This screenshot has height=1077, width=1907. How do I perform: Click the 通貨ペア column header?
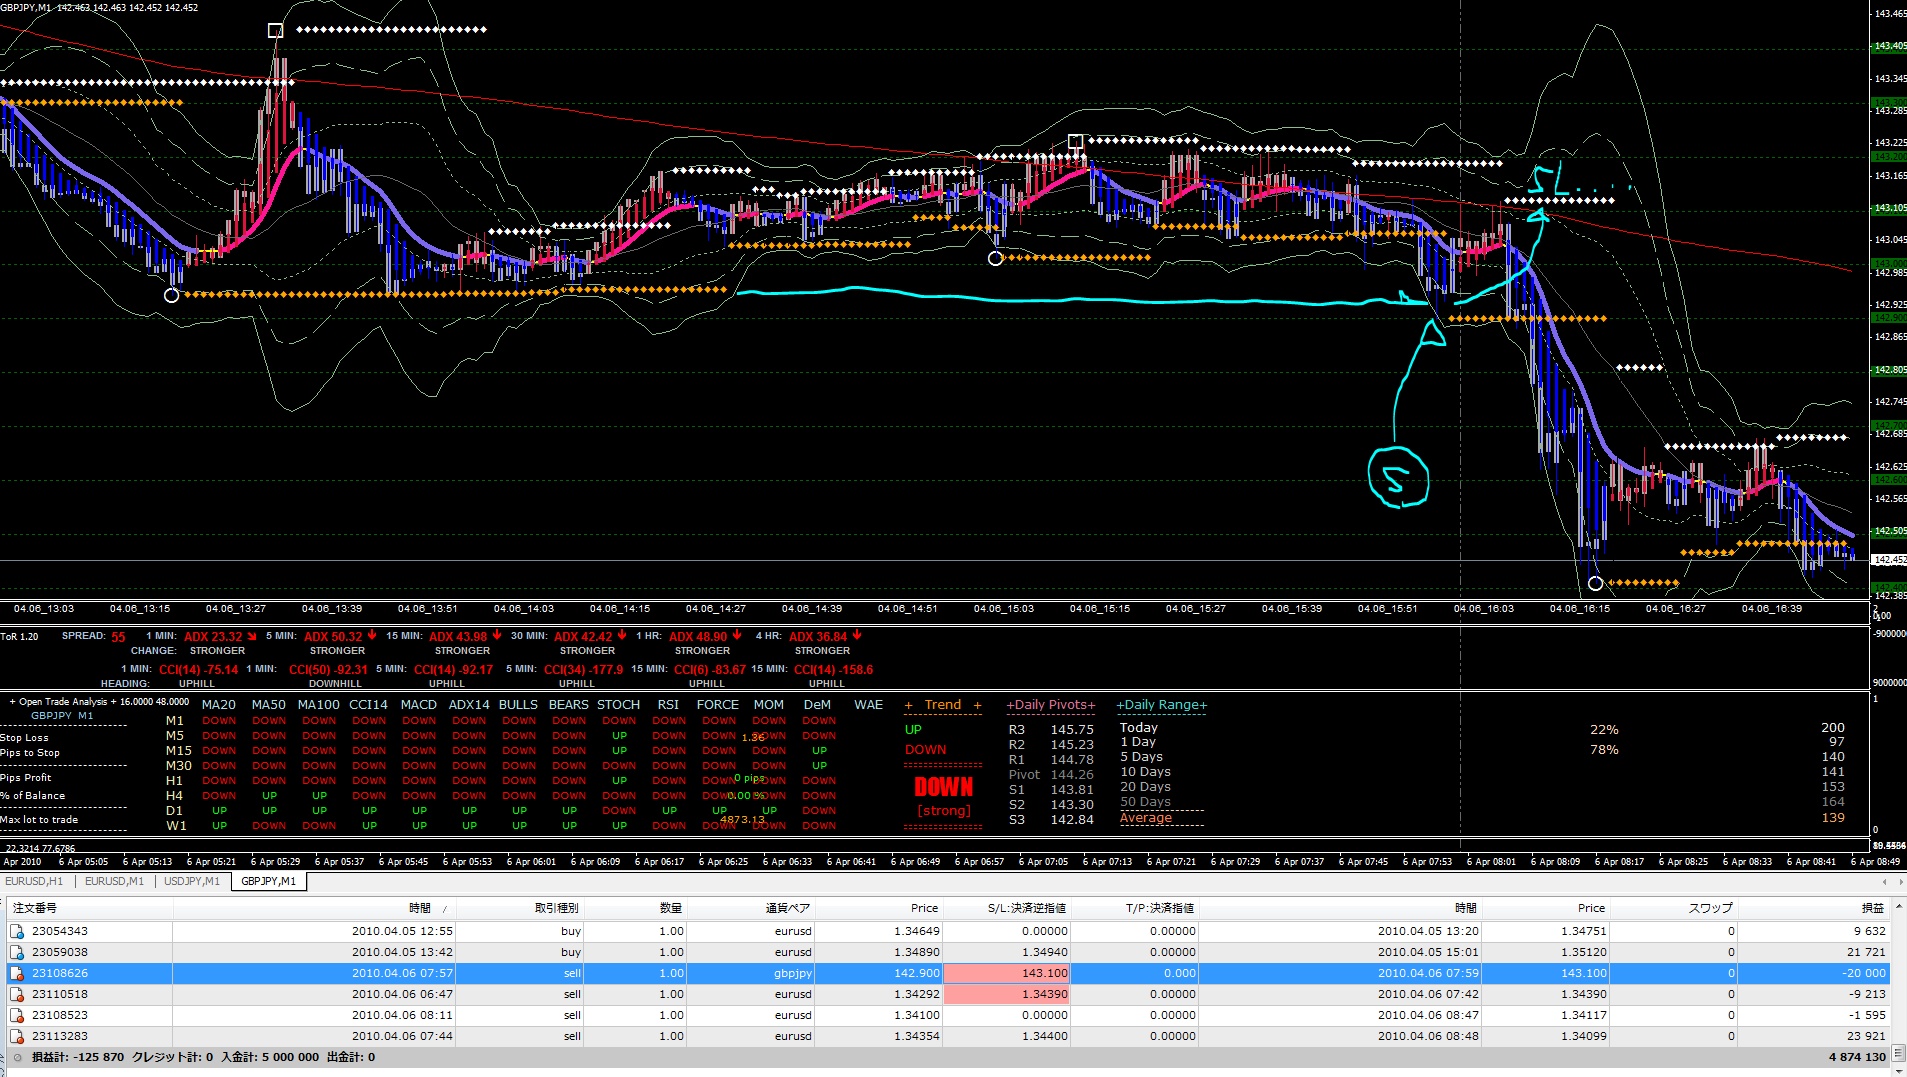788,908
